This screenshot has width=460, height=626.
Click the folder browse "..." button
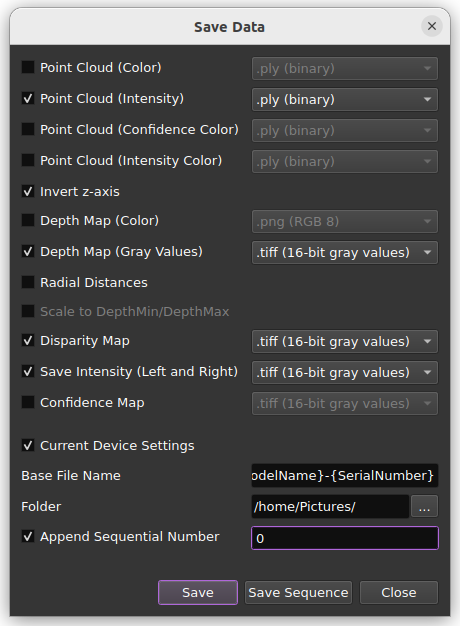424,507
